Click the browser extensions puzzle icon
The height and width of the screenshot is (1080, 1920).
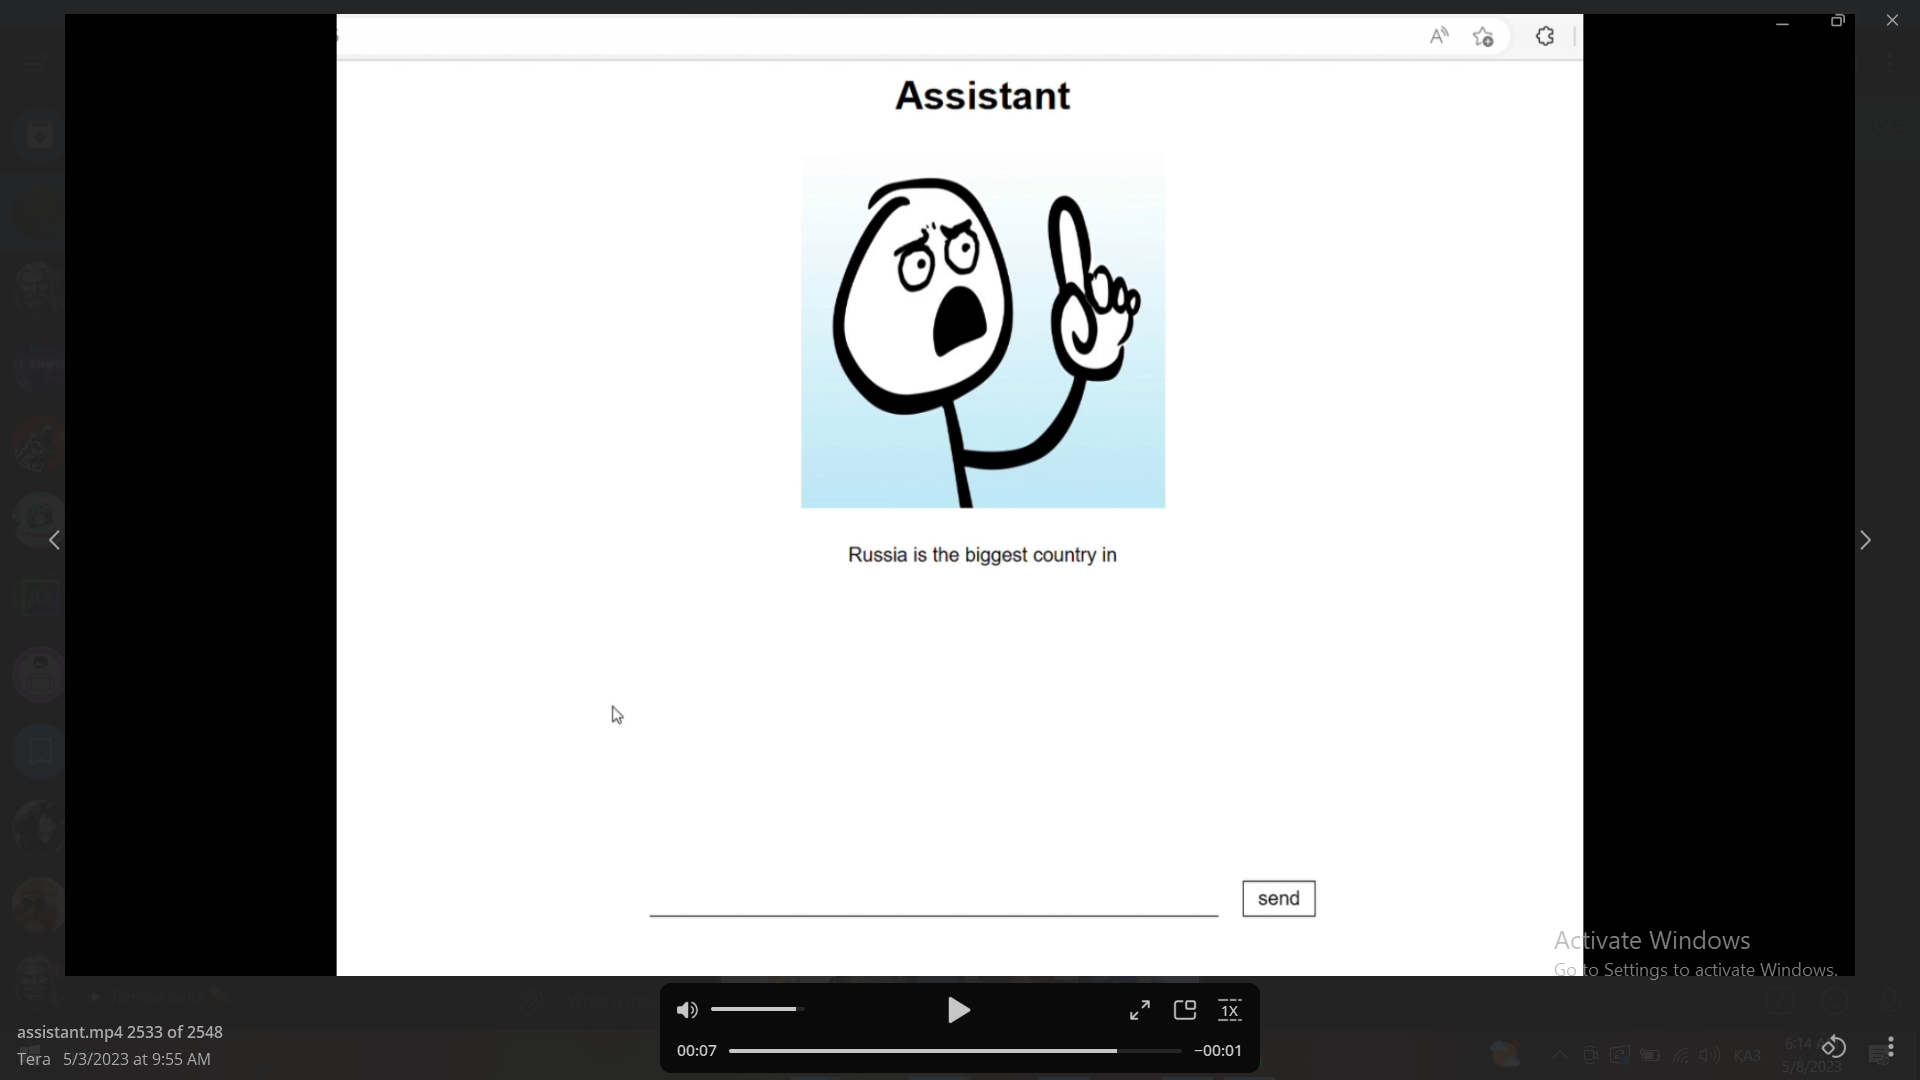click(1545, 37)
